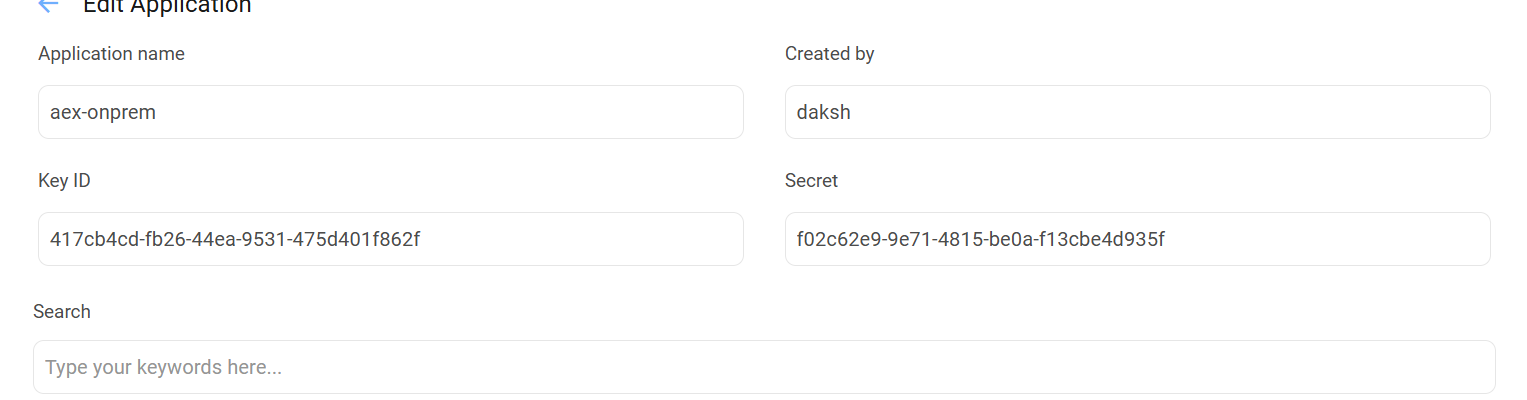Screen dimensions: 1527x400
Task: Place cursor on the daksh text
Action: point(823,113)
